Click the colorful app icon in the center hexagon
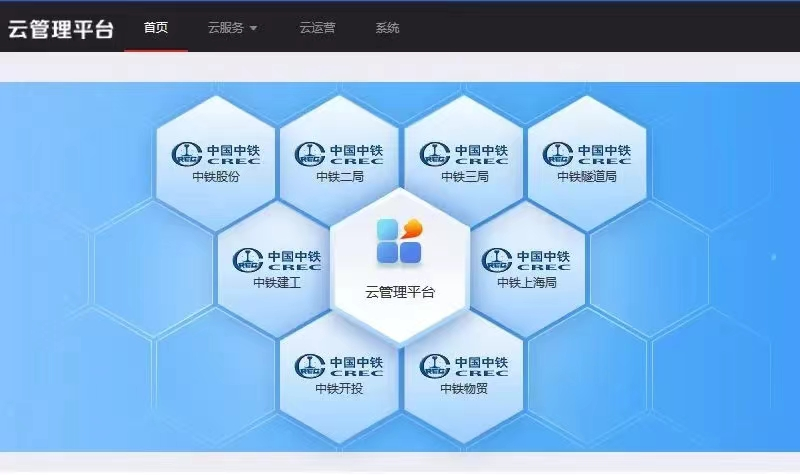This screenshot has width=800, height=475. [x=400, y=242]
